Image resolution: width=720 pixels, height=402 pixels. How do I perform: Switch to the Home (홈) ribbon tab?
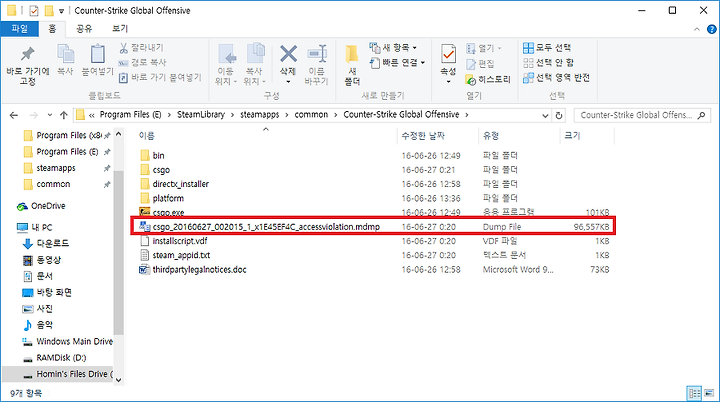pyautogui.click(x=52, y=29)
